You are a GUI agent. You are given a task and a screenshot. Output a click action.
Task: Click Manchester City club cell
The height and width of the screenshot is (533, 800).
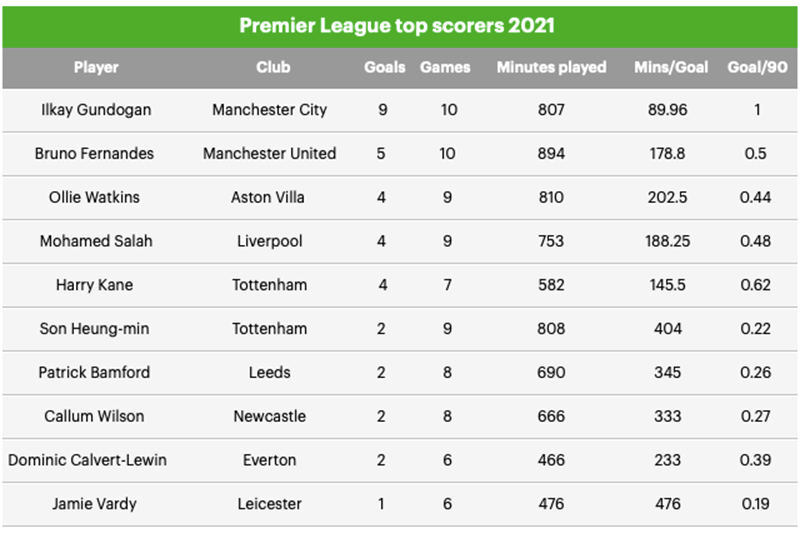269,110
